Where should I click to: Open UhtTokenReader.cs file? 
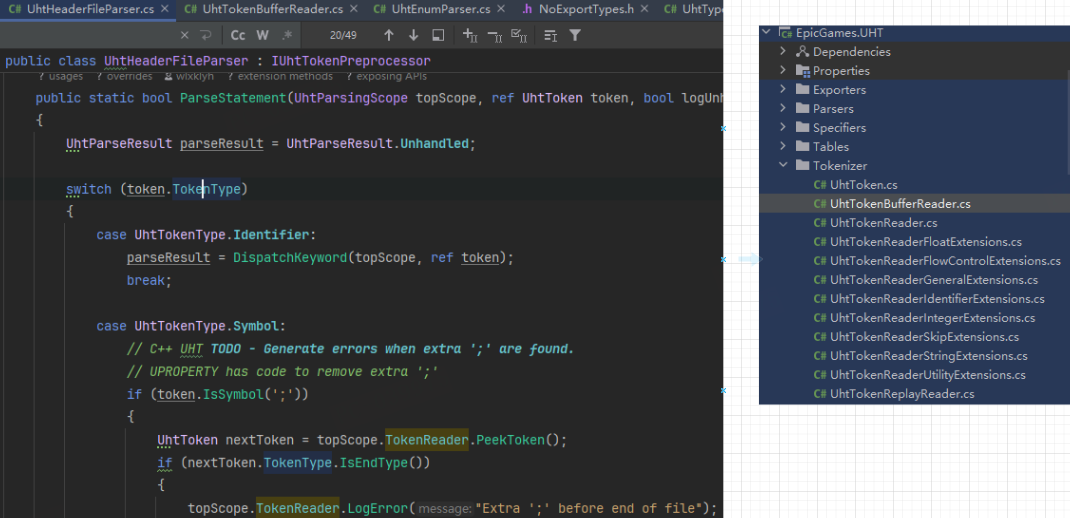(884, 223)
